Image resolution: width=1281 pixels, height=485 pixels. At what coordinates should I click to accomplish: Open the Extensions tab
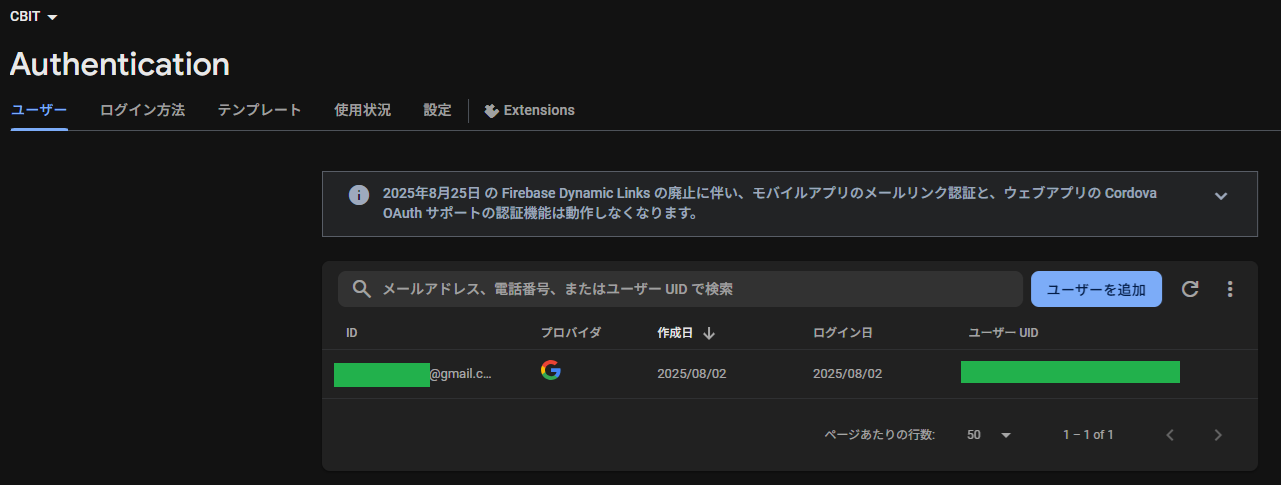(x=529, y=110)
